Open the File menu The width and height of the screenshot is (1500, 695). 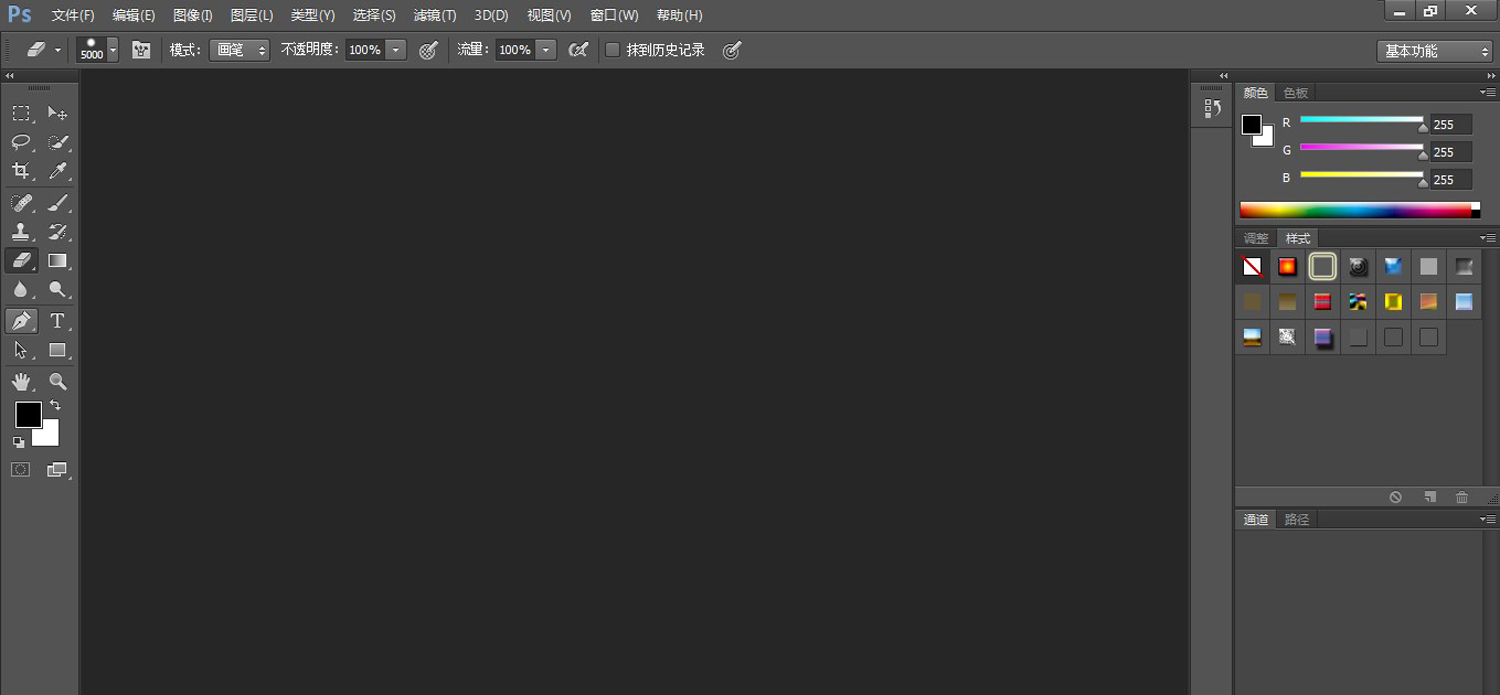click(73, 16)
